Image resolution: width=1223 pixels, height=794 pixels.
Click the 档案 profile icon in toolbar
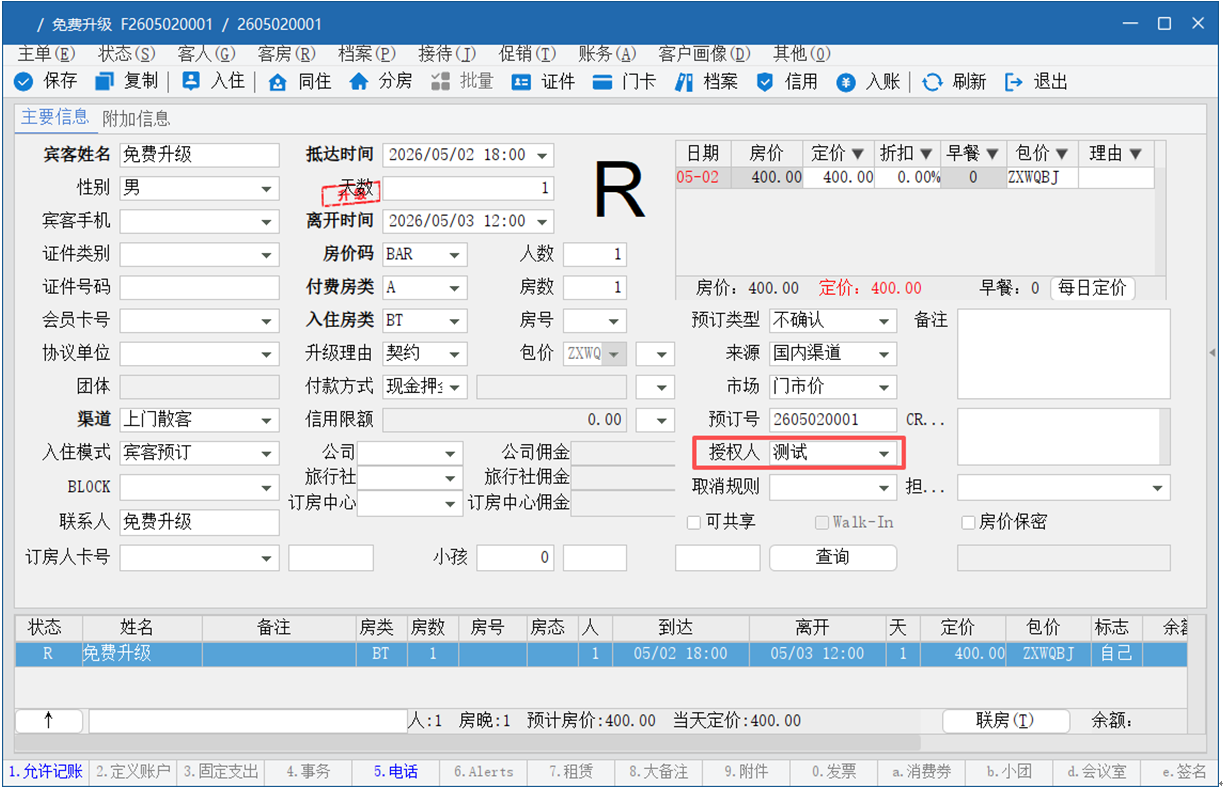point(684,82)
